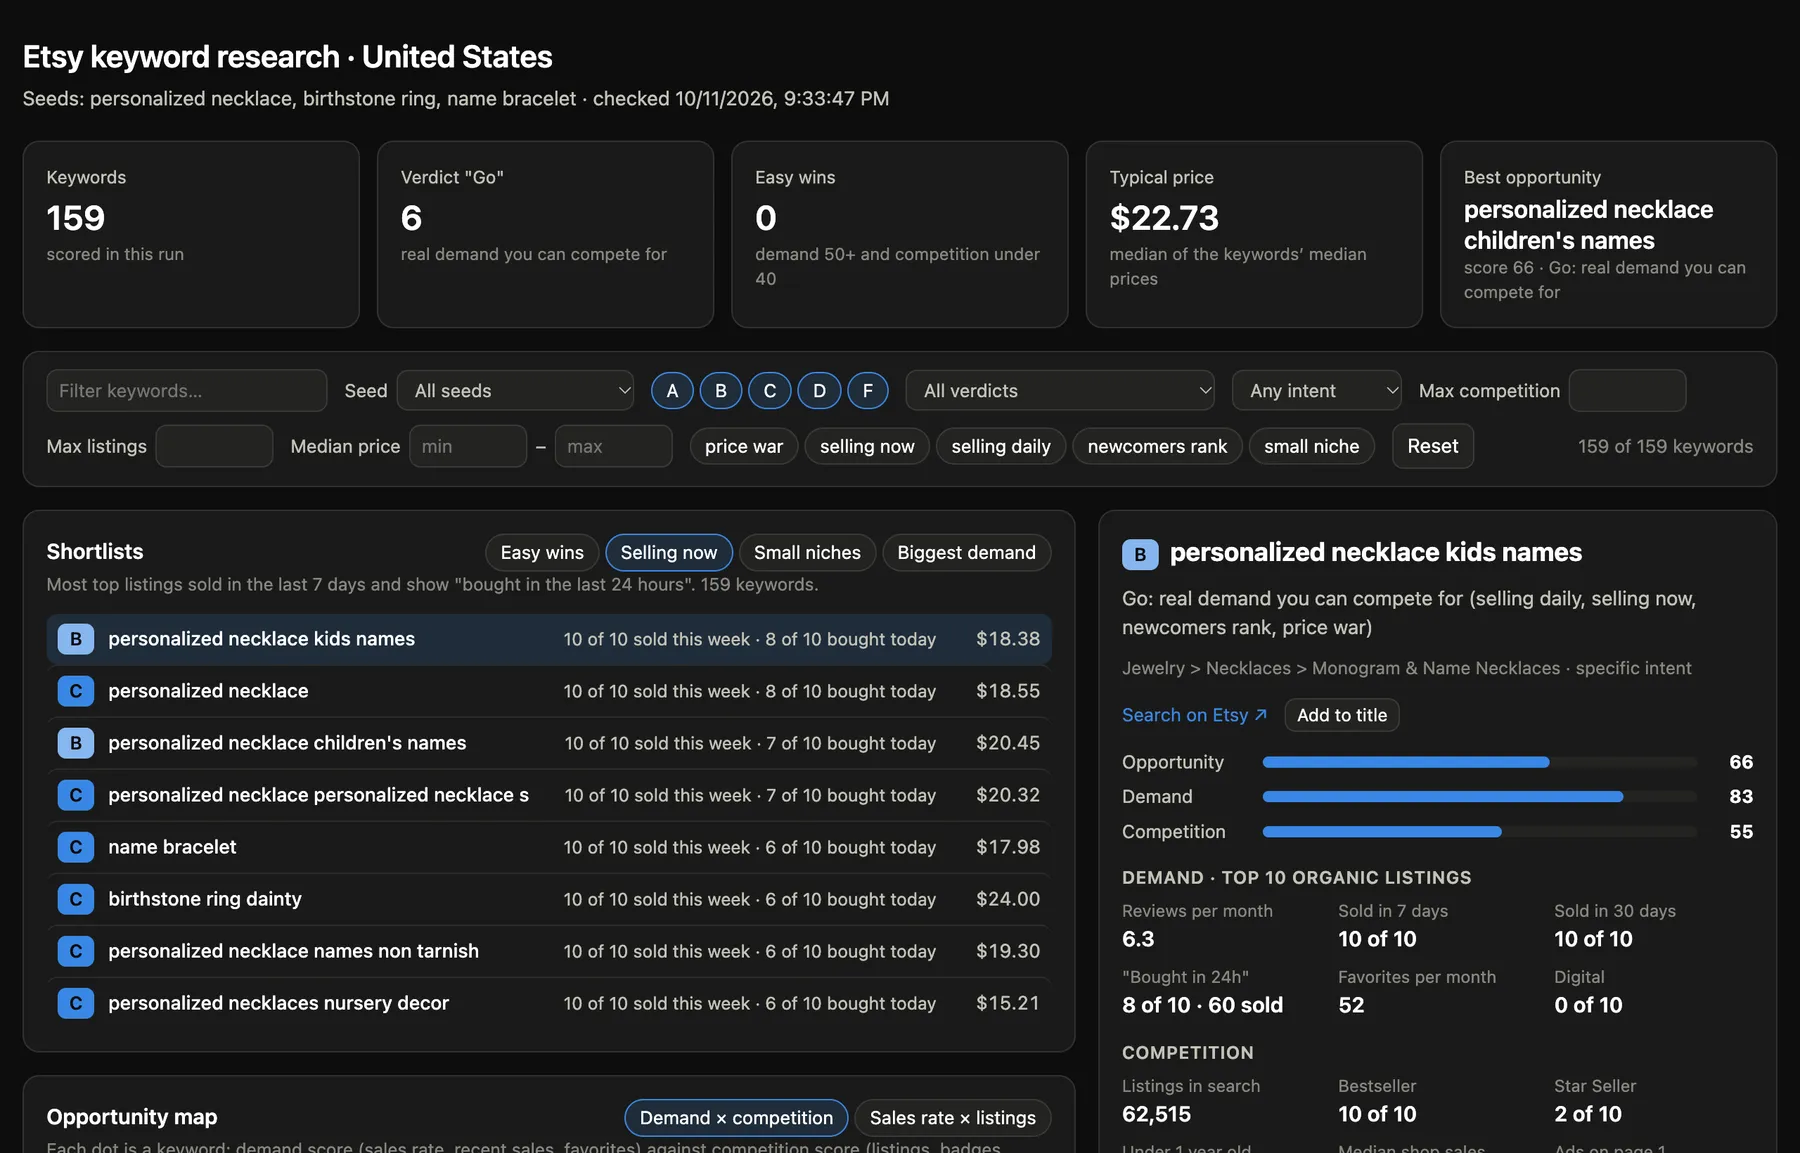Viewport: 1800px width, 1153px height.
Task: Toggle the small niche tag filter
Action: click(1311, 446)
